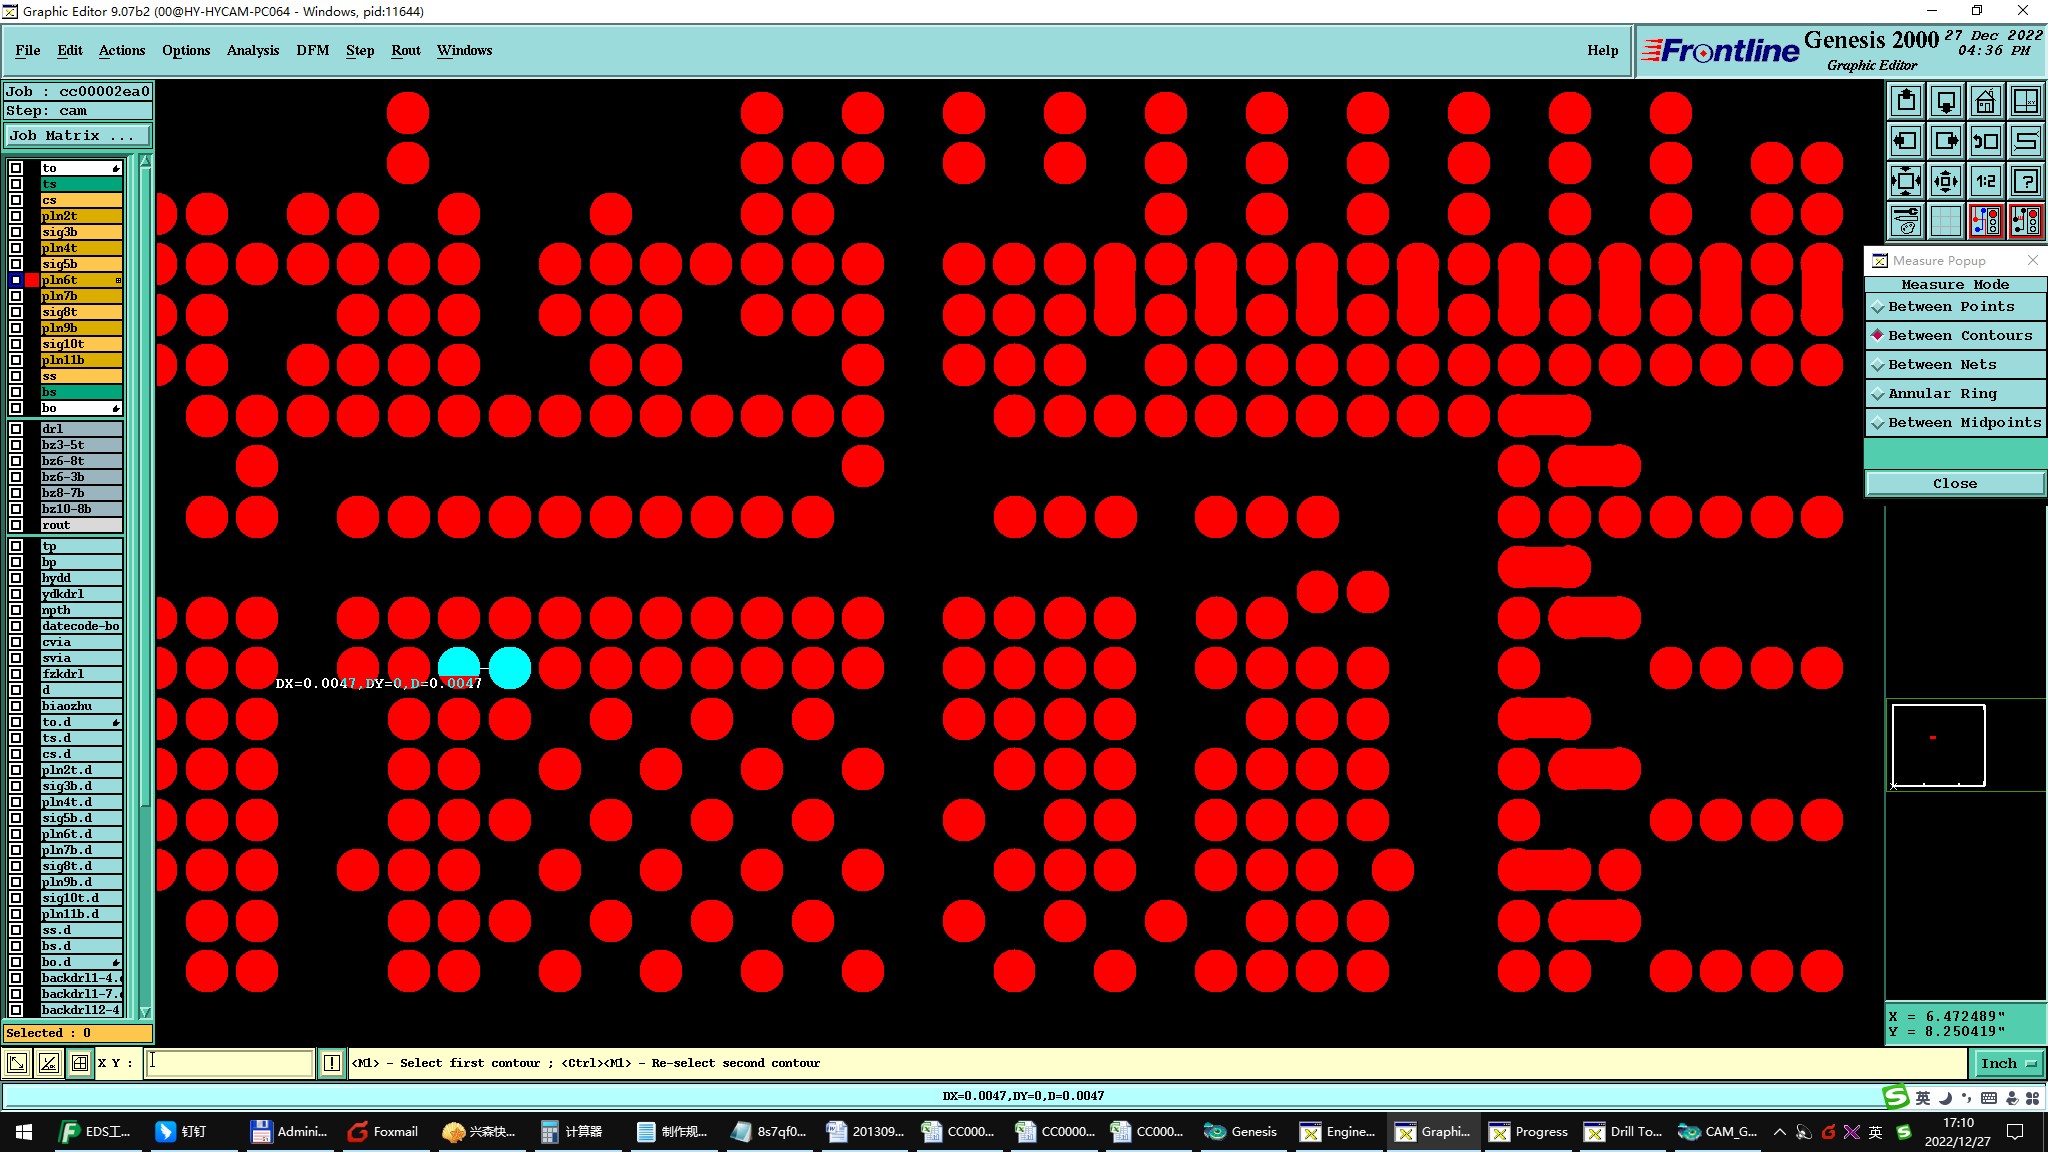
Task: Toggle display of layer sig3b
Action: pyautogui.click(x=16, y=232)
